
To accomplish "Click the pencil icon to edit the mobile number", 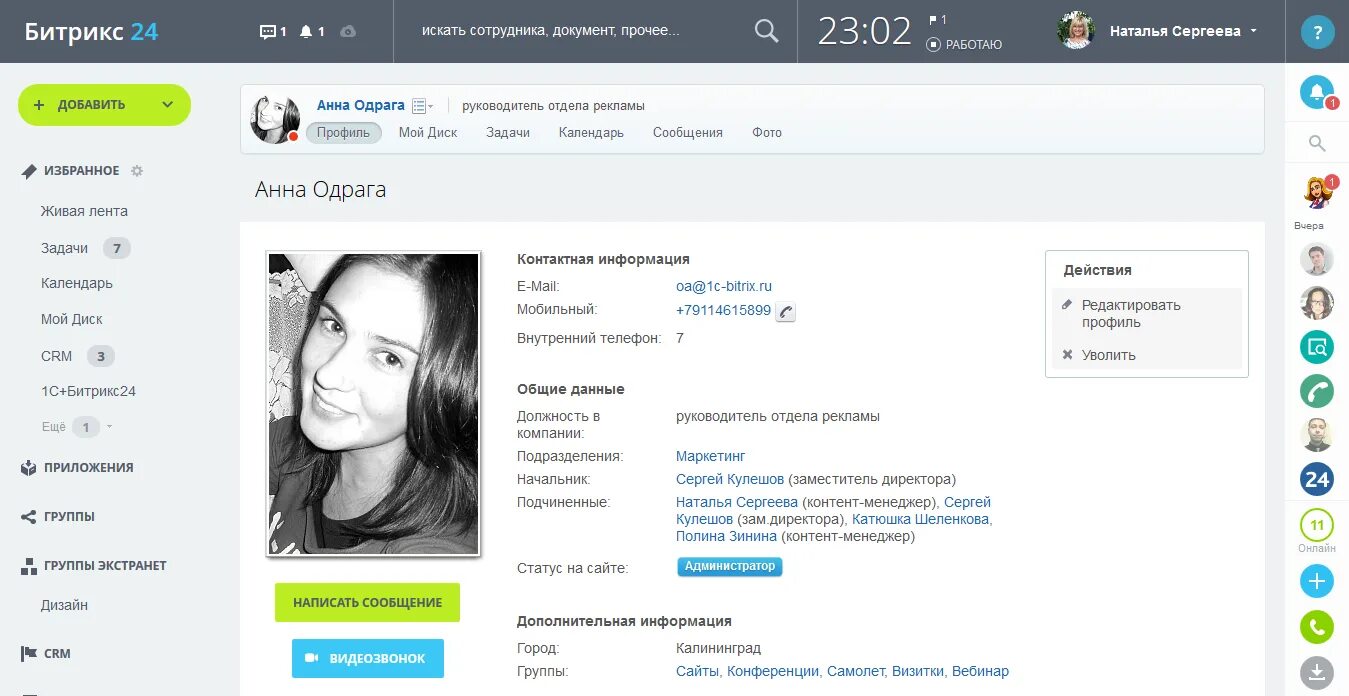I will pos(785,311).
